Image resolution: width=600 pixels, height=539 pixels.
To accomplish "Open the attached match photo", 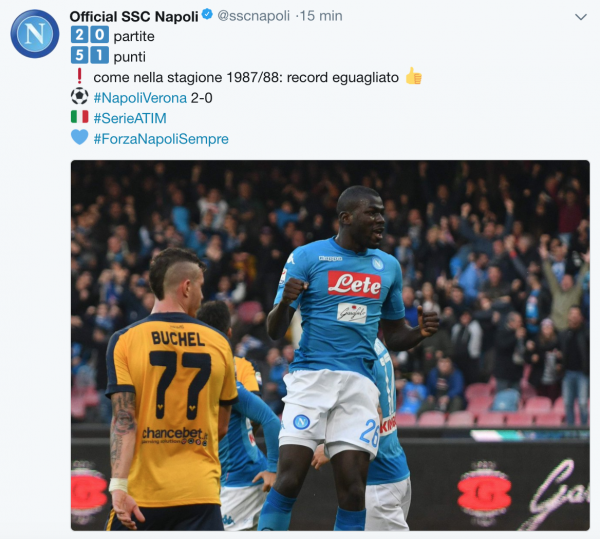I will point(330,345).
